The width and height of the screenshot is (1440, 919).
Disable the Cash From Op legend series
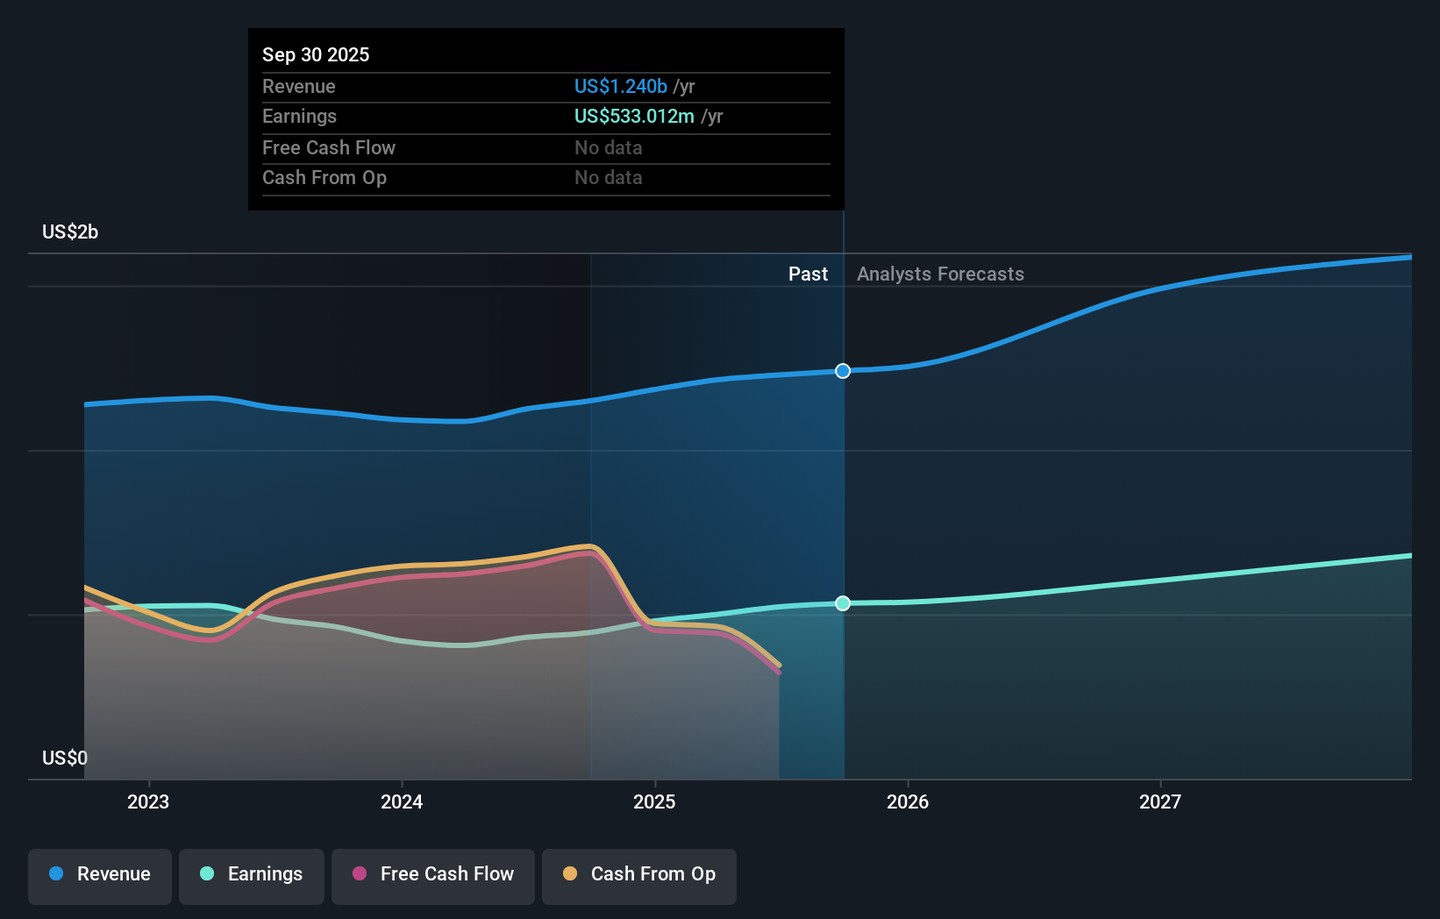639,876
